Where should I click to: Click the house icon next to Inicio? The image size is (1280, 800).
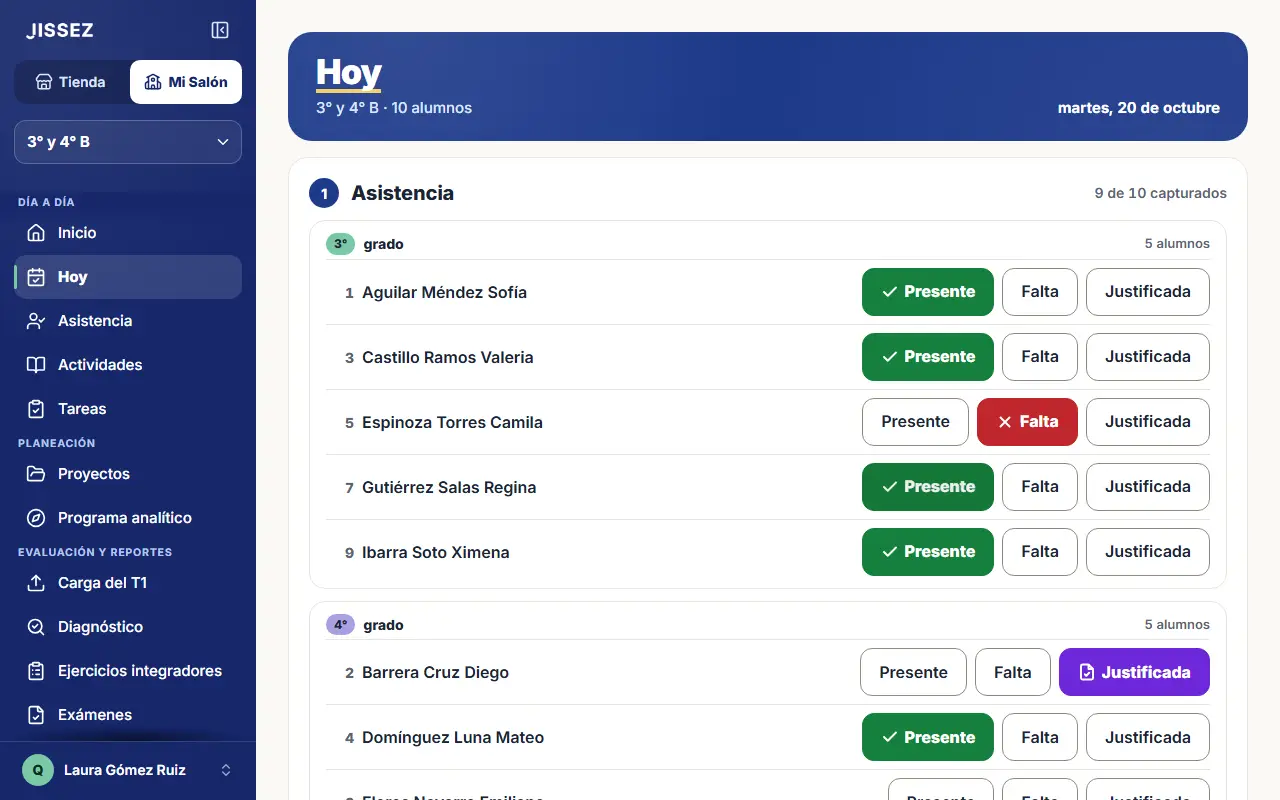pyautogui.click(x=36, y=233)
